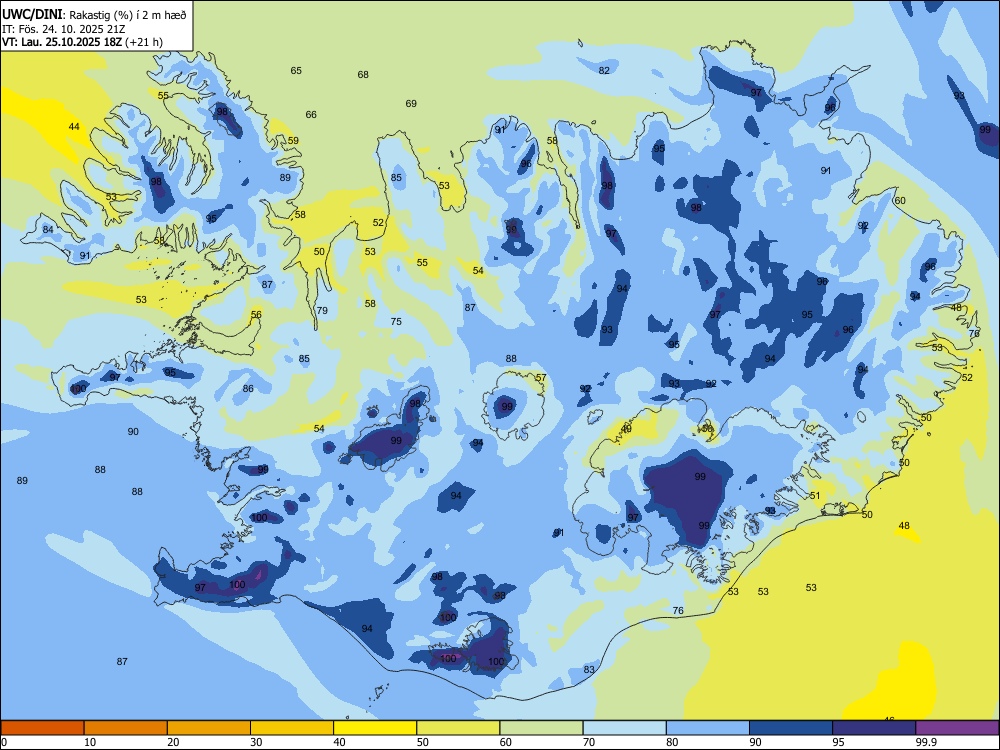Click the light blue 70–80 legend swatch

[624, 728]
